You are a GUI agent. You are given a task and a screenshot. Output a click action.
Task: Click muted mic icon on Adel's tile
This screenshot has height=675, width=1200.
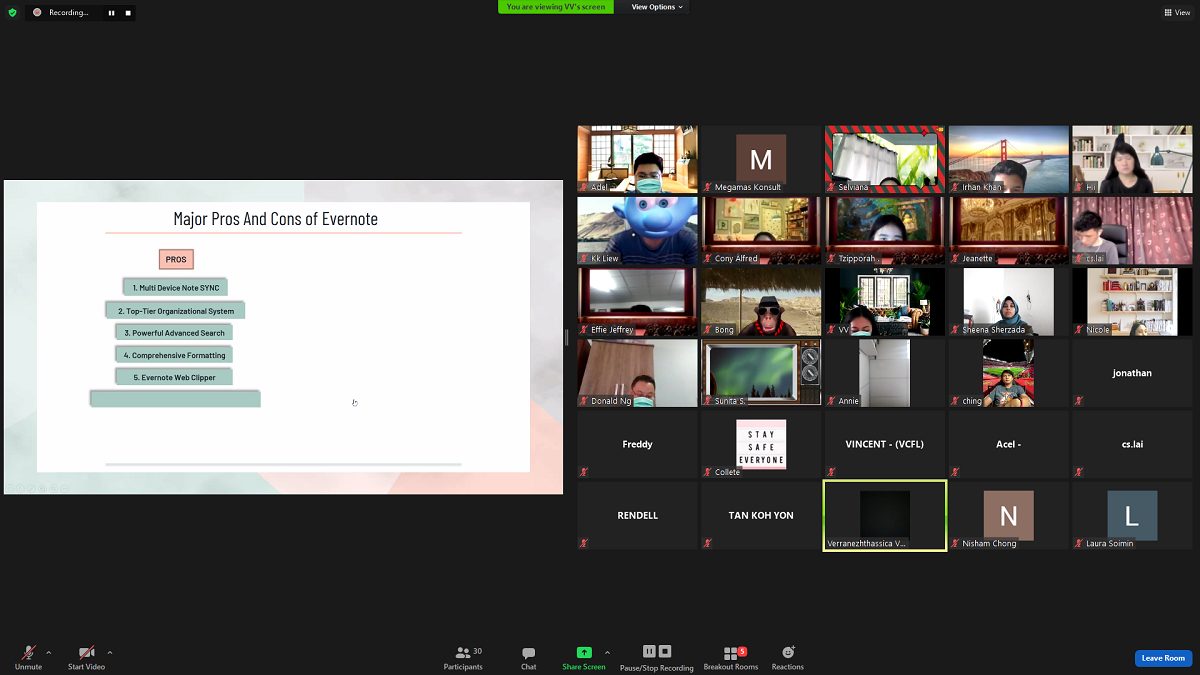[x=584, y=187]
